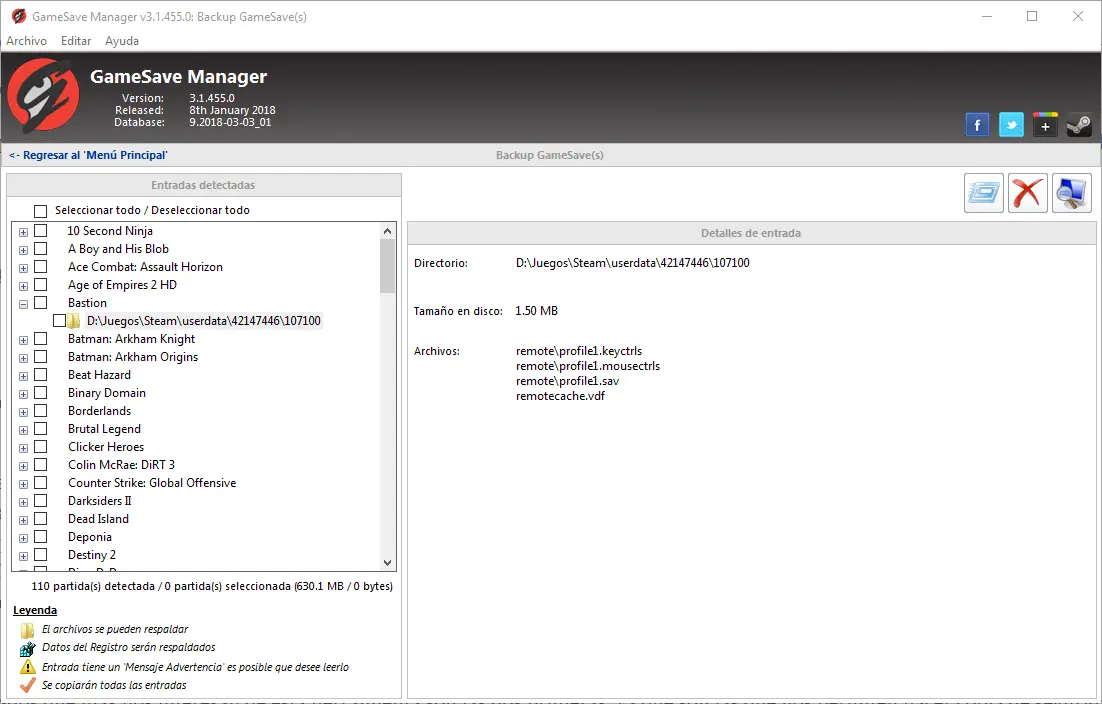This screenshot has height=704, width=1102.
Task: Expand the 10 Second Ninja node
Action: pyautogui.click(x=23, y=232)
